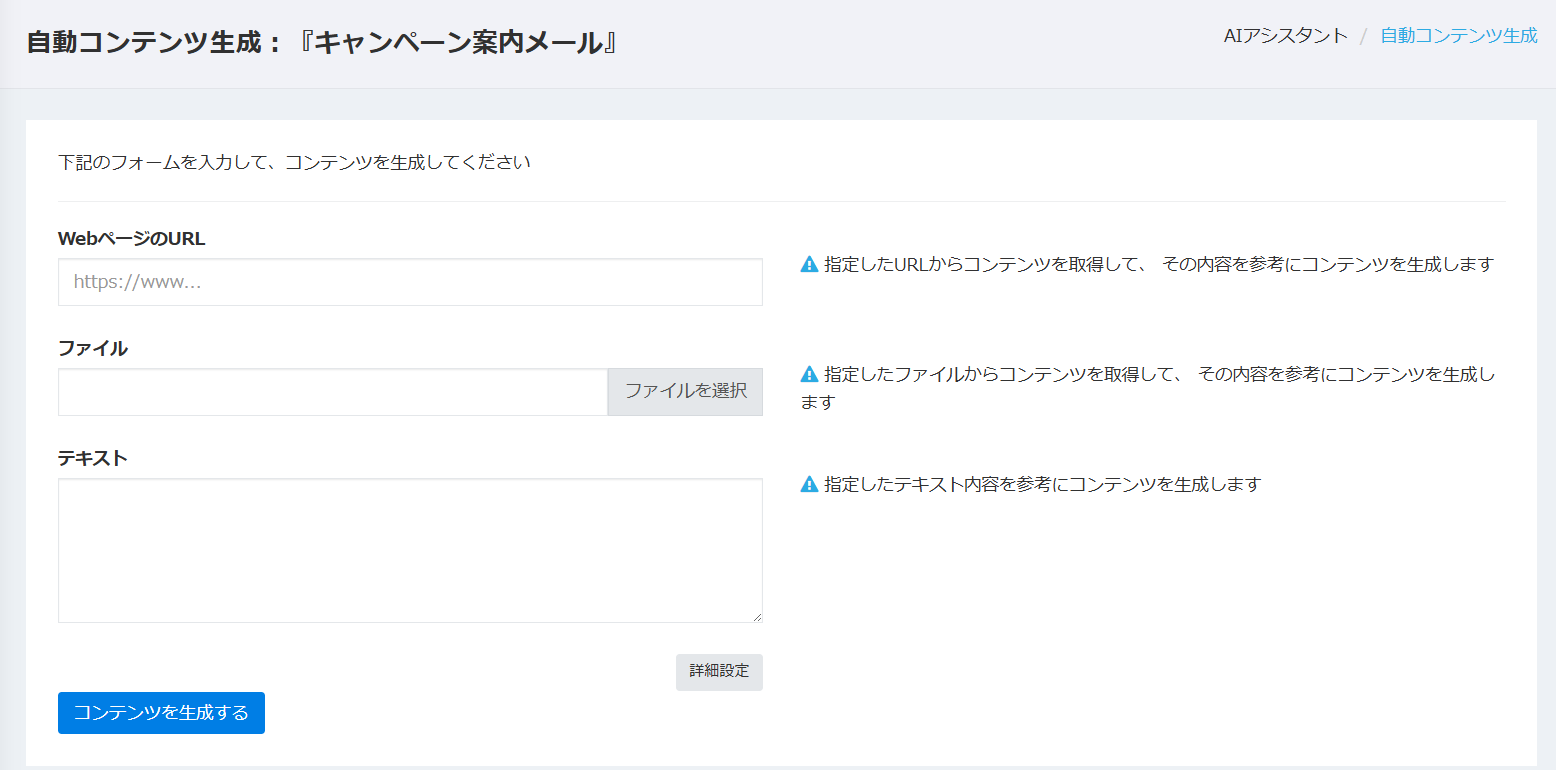Click the テキスト field label
This screenshot has width=1556, height=770.
pos(93,458)
